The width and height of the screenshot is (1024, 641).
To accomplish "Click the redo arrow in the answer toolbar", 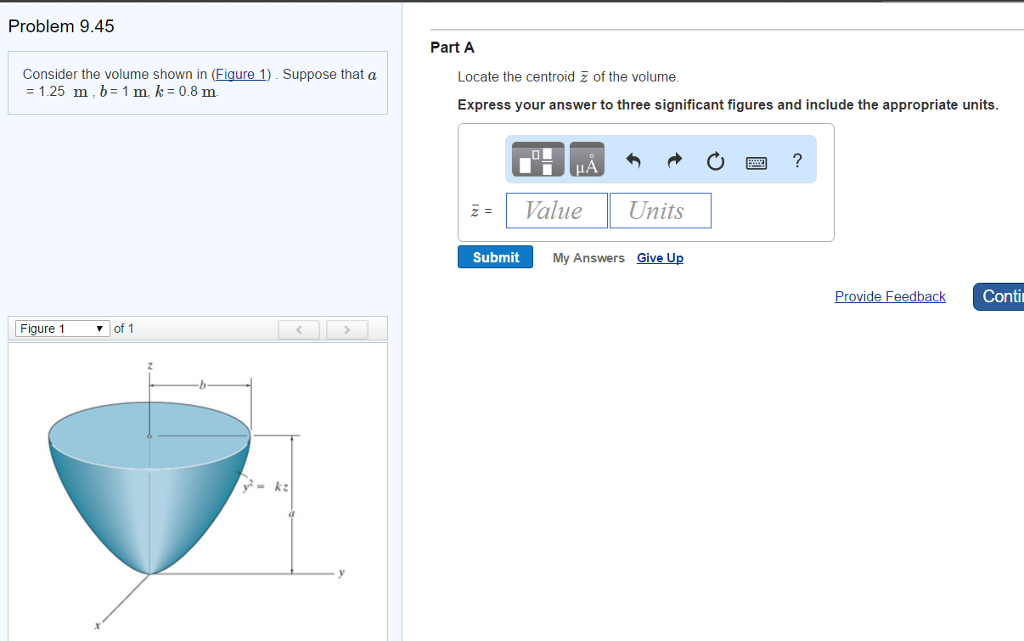I will 674,159.
